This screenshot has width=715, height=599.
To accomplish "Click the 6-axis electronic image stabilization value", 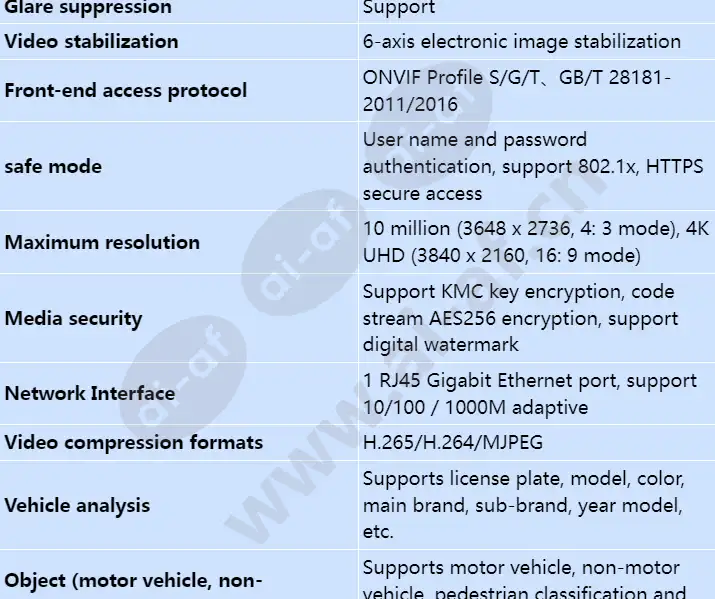I will coord(522,41).
